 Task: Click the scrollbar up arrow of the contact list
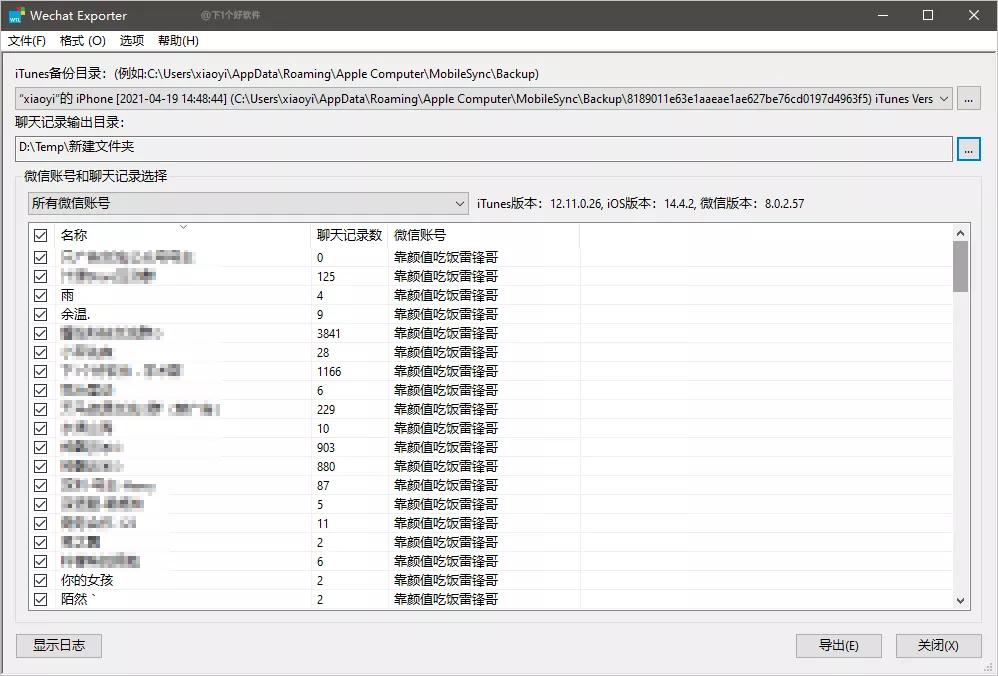(x=961, y=231)
